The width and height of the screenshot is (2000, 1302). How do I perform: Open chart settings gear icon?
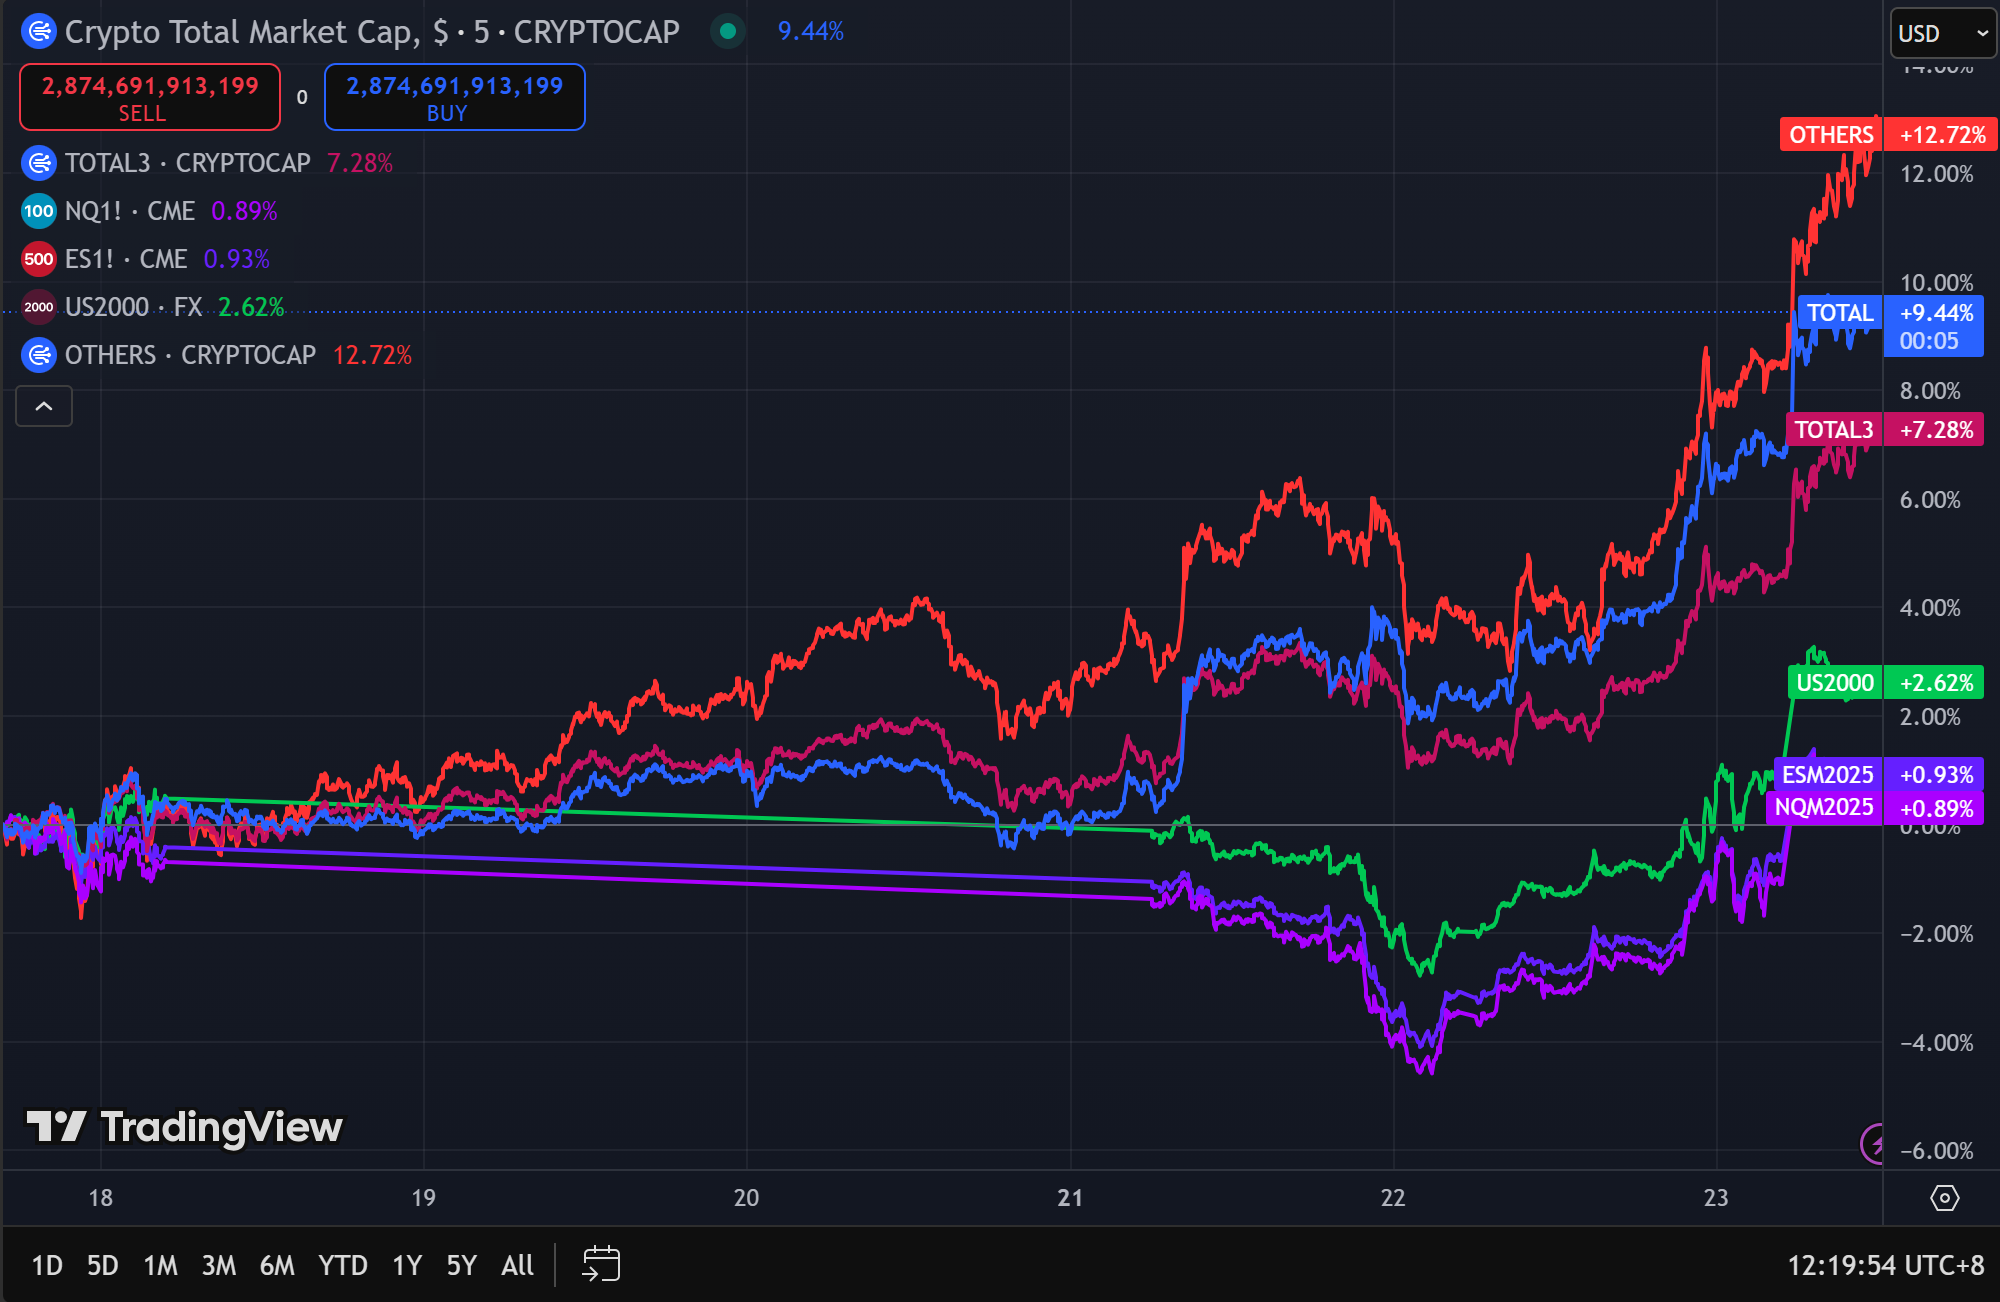pyautogui.click(x=1944, y=1197)
